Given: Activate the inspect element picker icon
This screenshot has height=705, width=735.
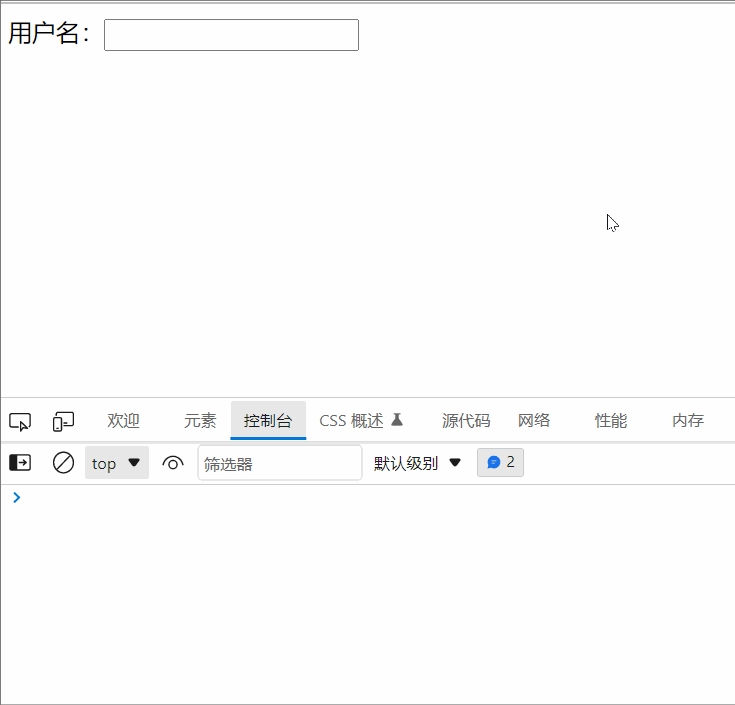Looking at the screenshot, I should (20, 421).
